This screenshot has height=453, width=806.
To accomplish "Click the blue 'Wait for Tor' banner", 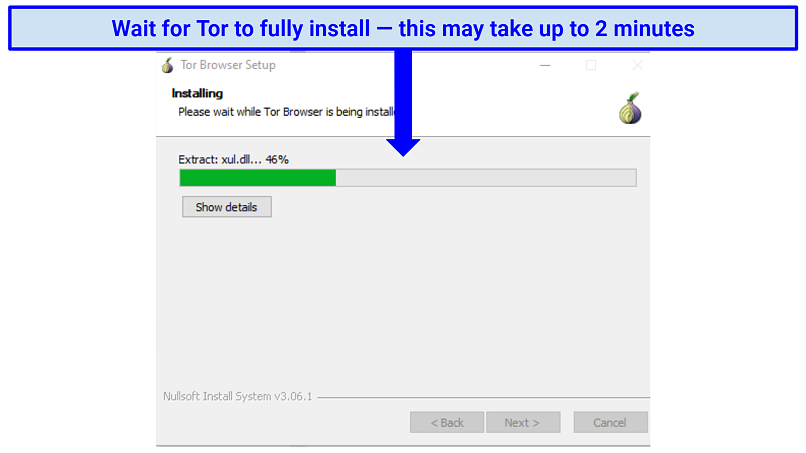I will point(403,28).
